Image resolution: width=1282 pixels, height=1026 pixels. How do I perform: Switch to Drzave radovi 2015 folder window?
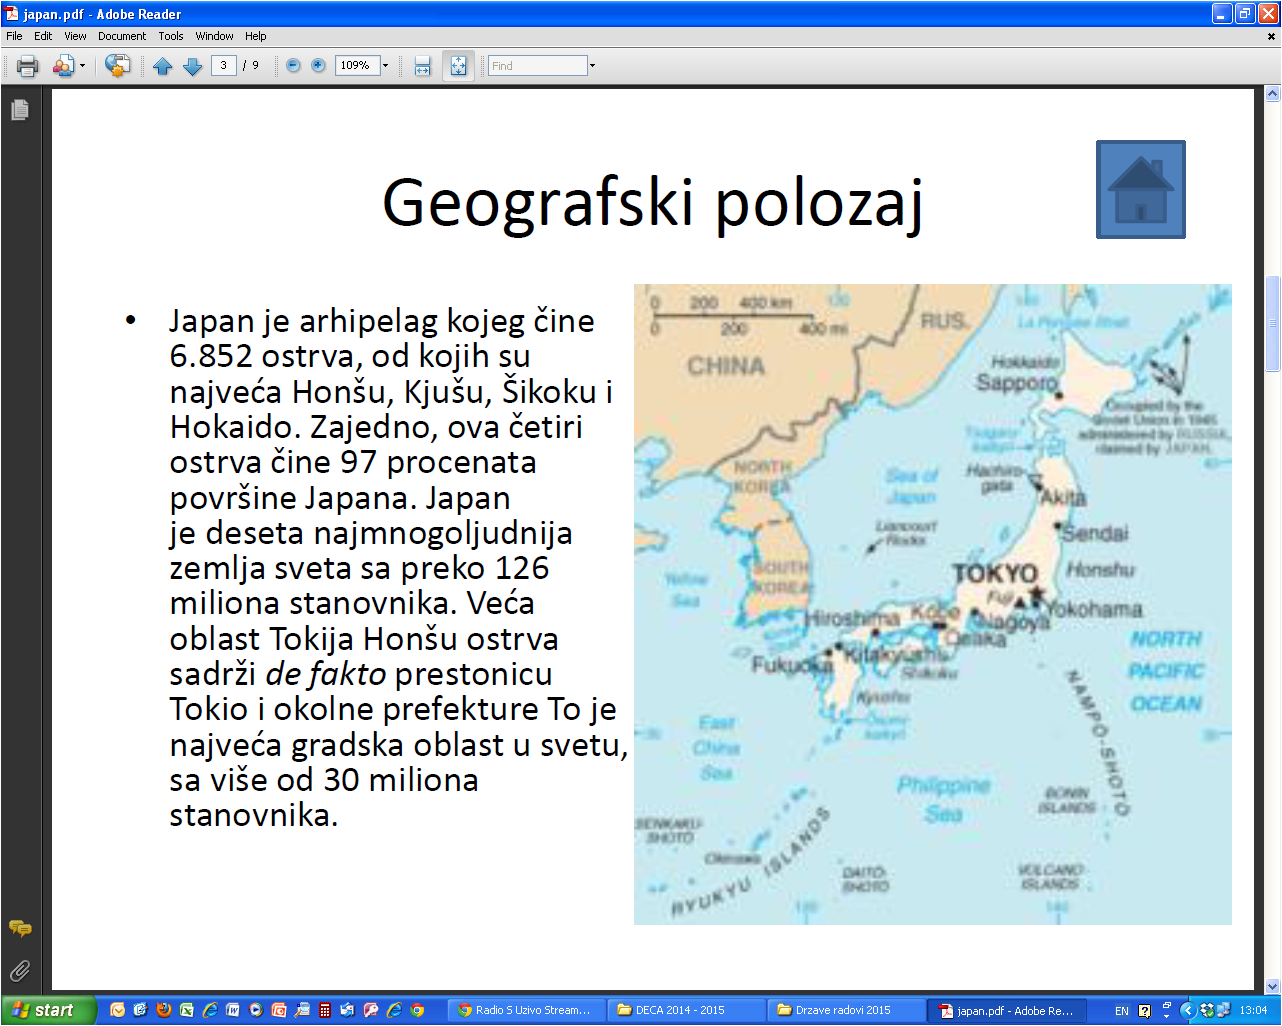click(846, 1010)
